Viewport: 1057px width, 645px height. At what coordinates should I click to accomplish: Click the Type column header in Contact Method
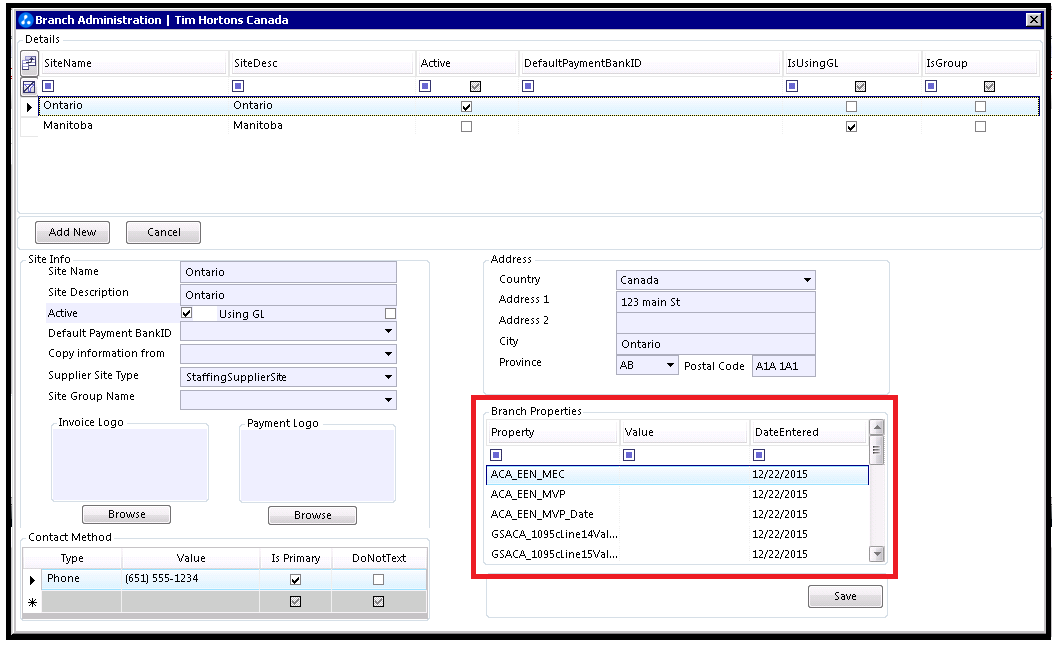coord(72,558)
